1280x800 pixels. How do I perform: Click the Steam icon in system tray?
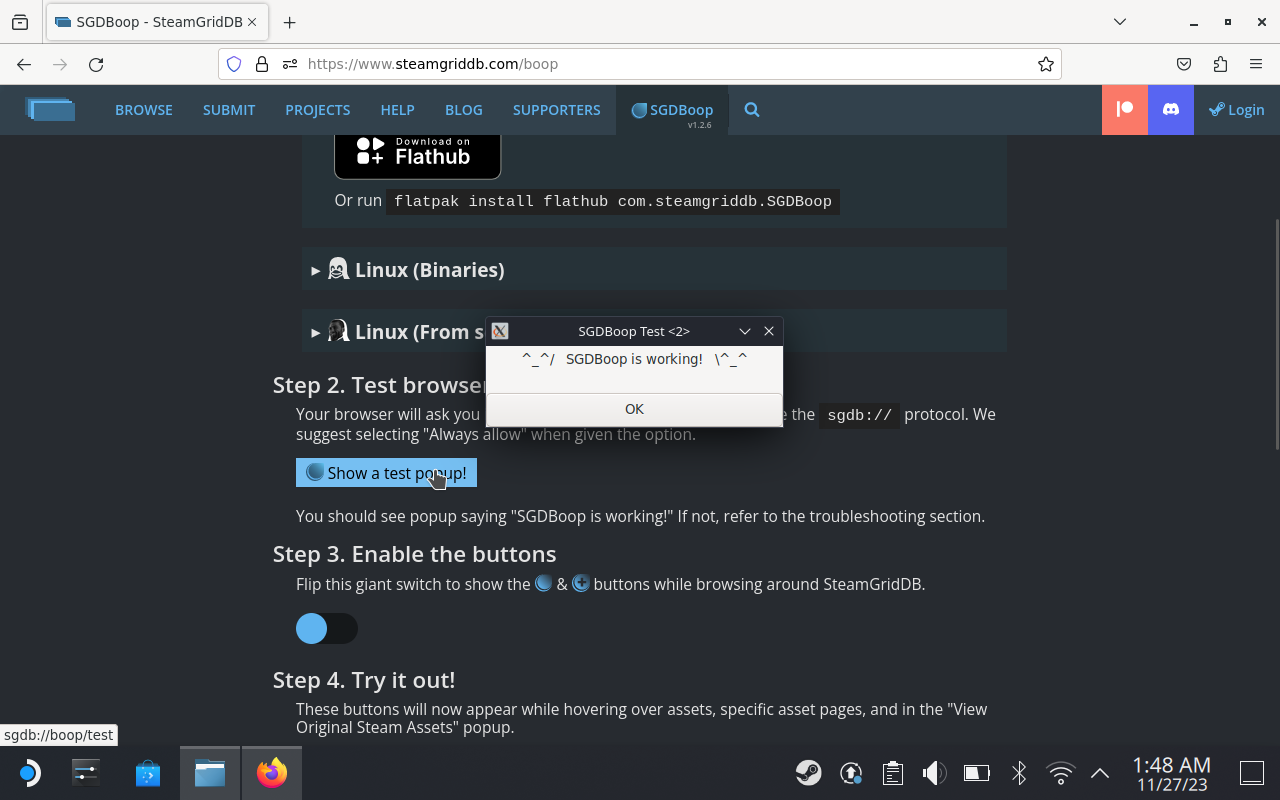click(x=808, y=773)
